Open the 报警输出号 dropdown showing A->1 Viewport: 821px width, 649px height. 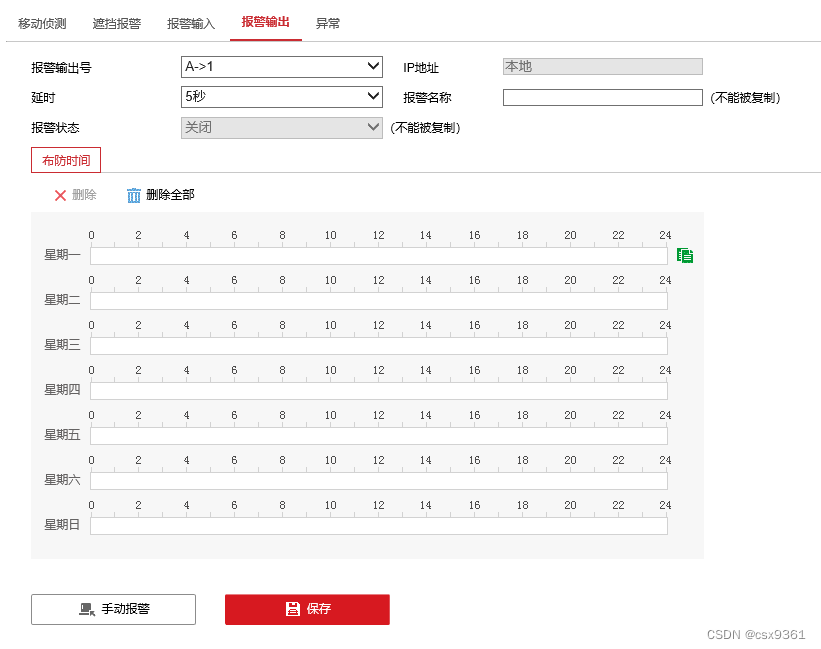(282, 67)
